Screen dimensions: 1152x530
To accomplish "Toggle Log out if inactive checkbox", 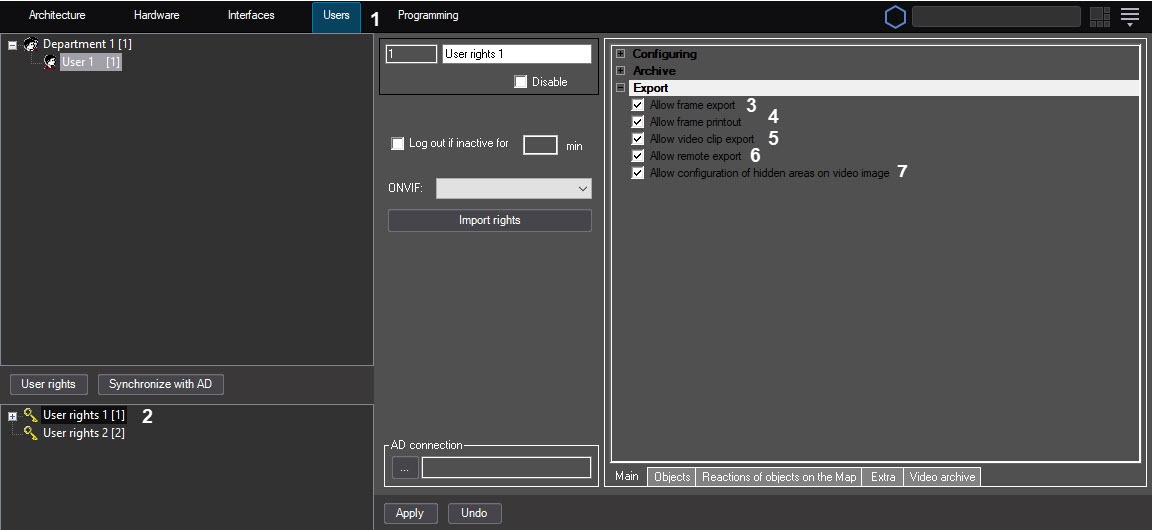I will click(x=397, y=144).
